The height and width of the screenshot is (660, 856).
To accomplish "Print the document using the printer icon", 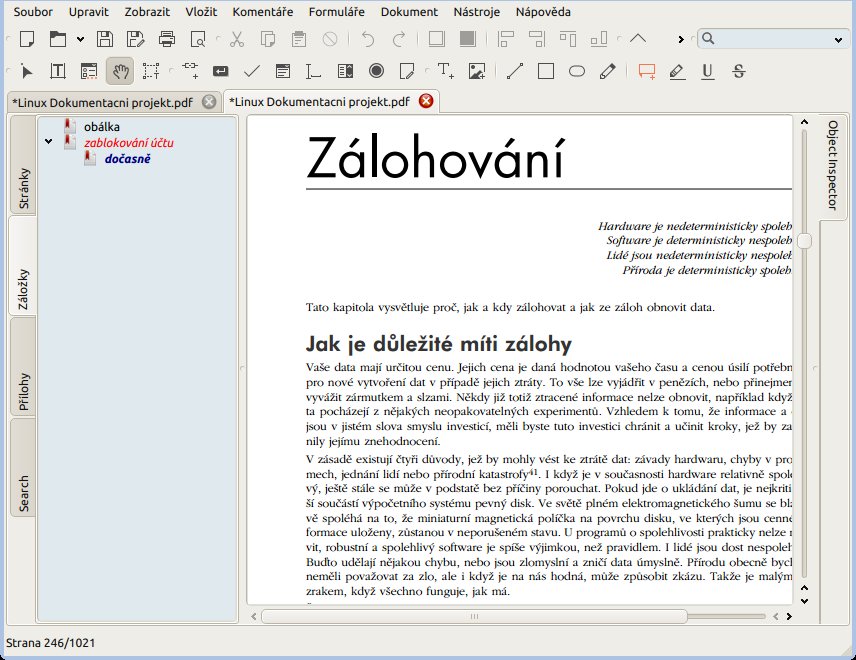I will coord(167,39).
